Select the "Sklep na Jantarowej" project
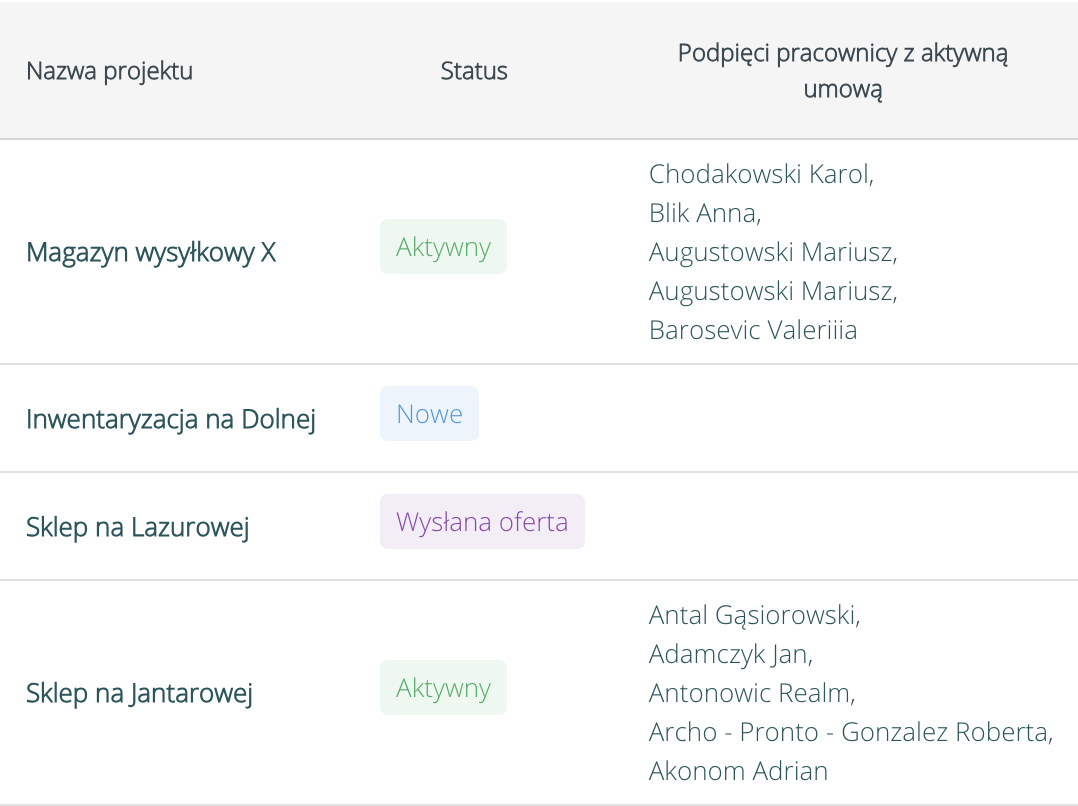Image resolution: width=1078 pixels, height=806 pixels. click(139, 692)
